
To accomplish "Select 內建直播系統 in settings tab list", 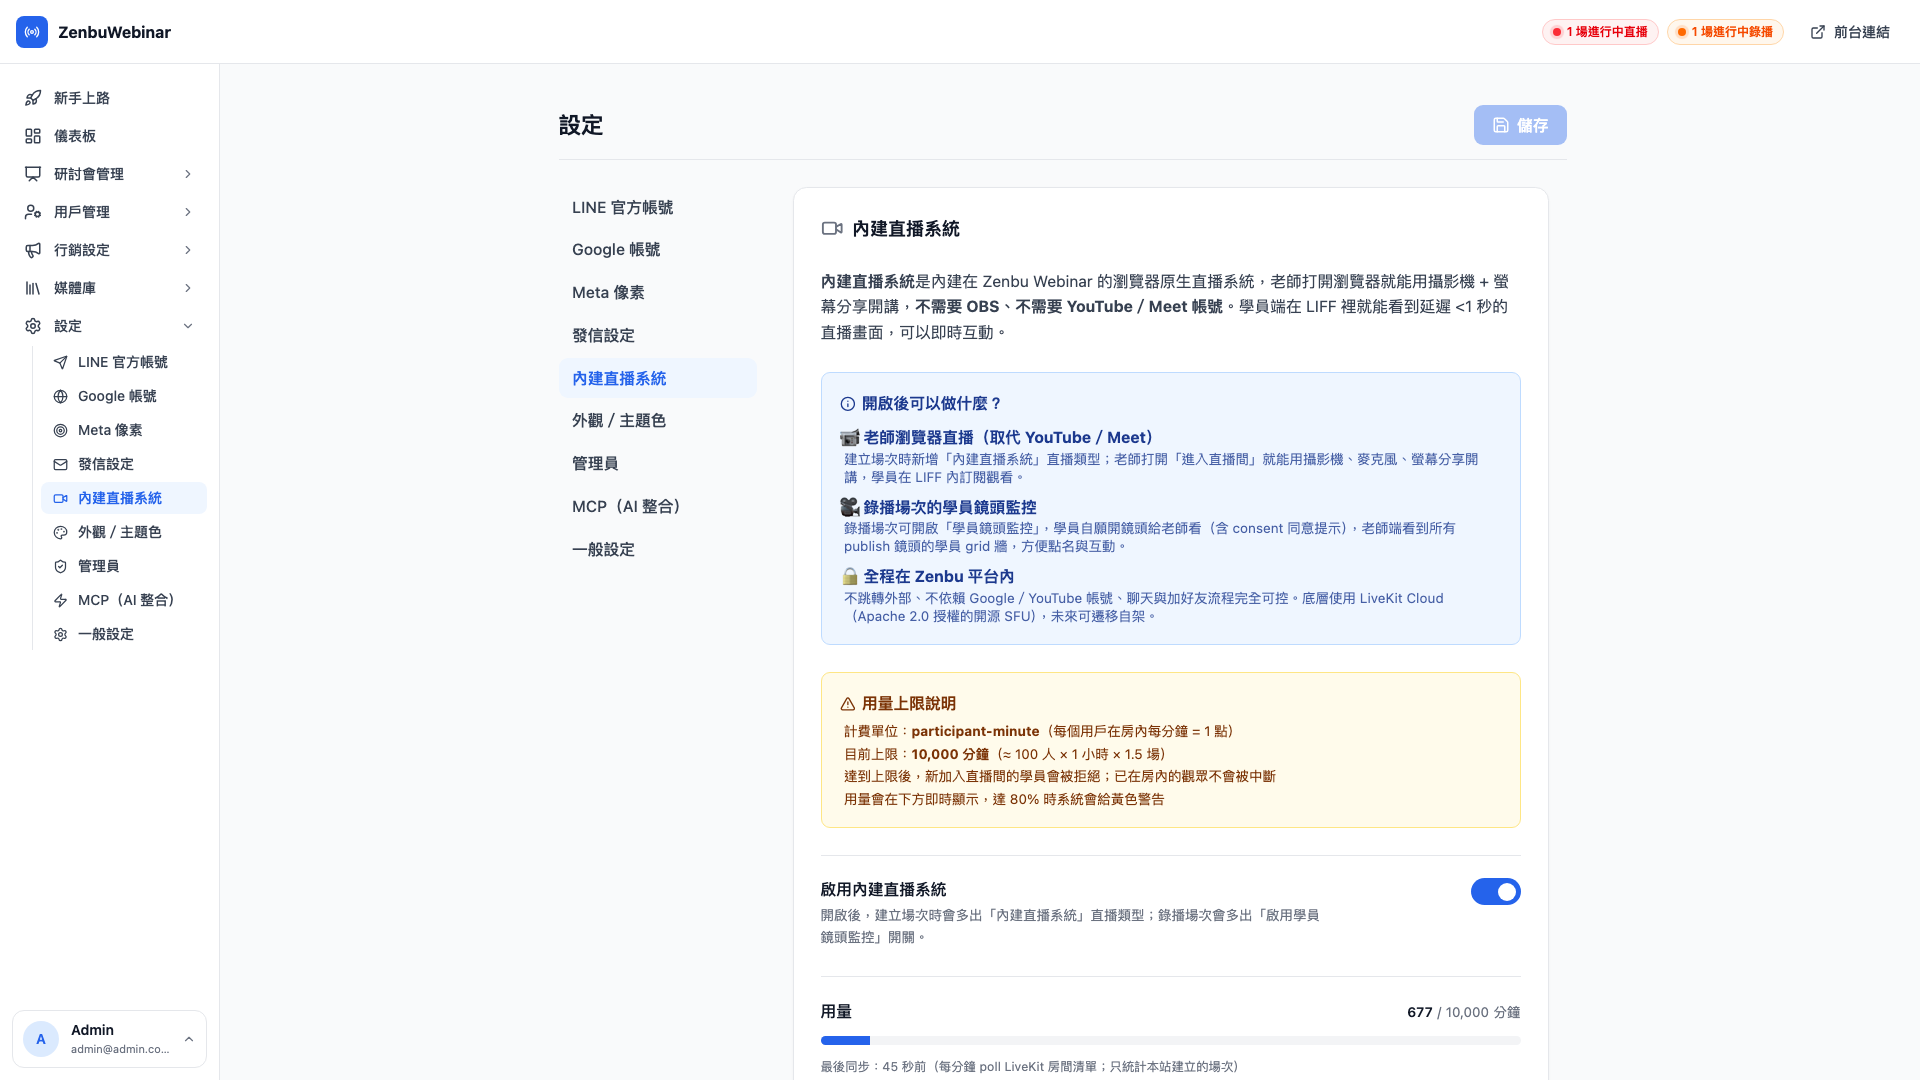I will 657,378.
